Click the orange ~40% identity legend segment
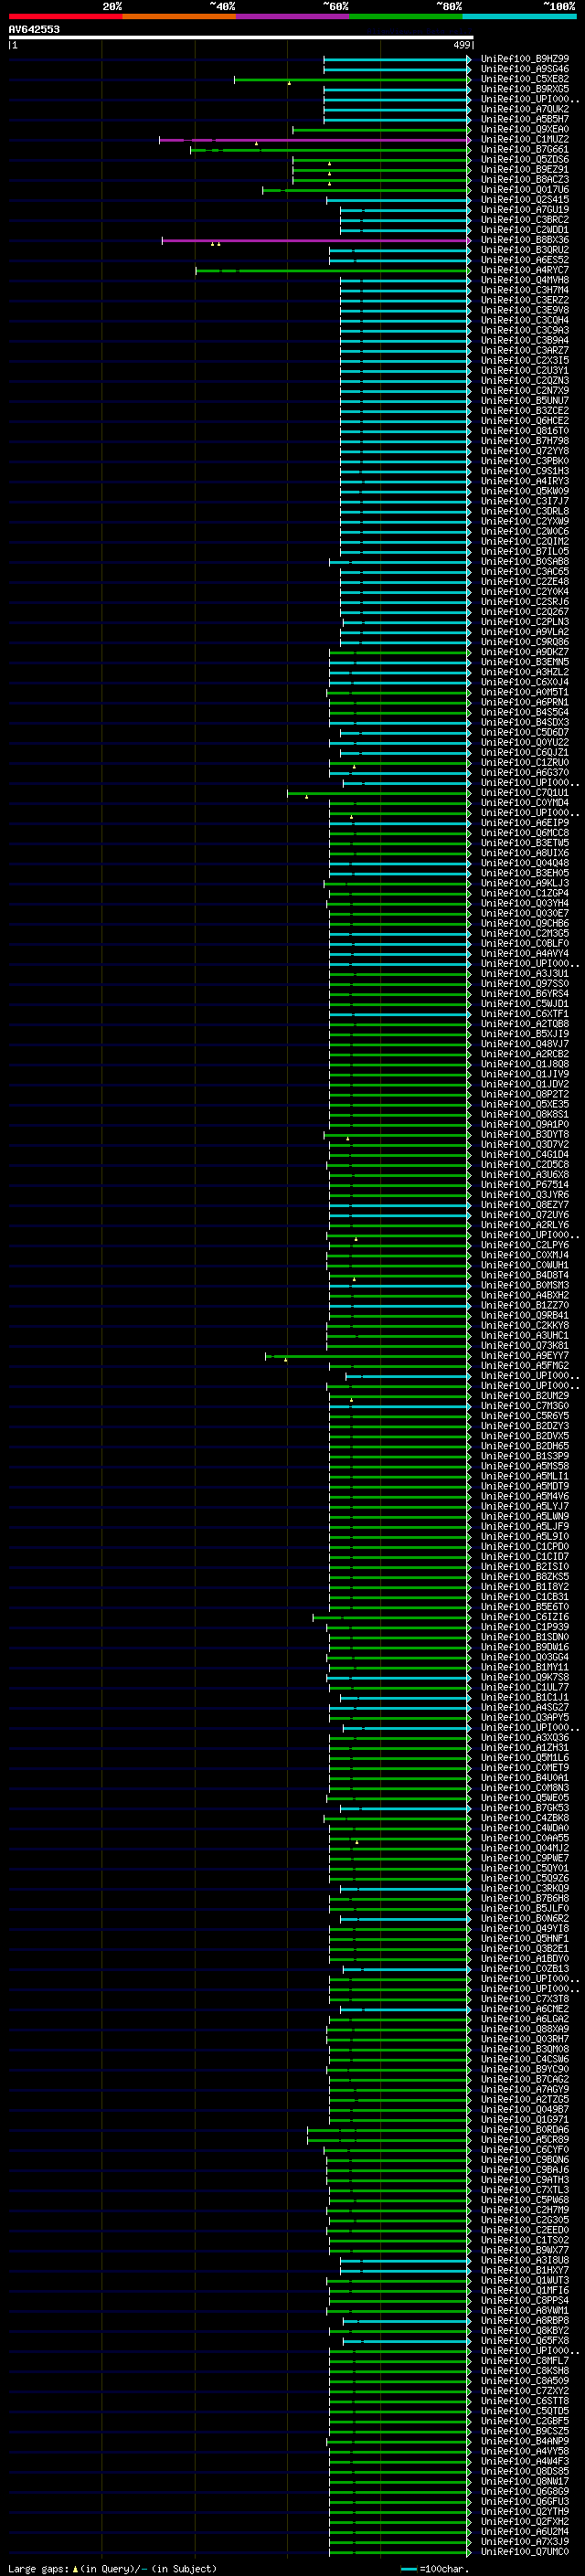 [179, 16]
